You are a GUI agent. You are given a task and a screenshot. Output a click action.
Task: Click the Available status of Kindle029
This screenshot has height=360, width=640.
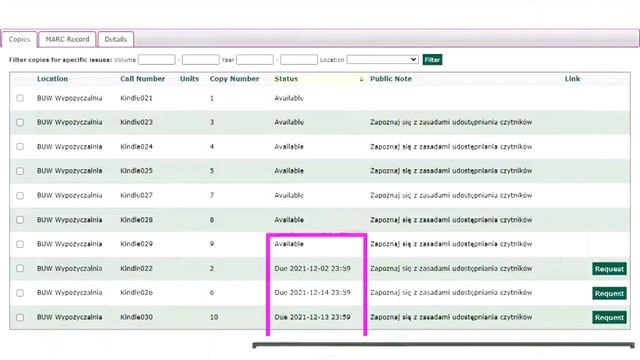(289, 244)
